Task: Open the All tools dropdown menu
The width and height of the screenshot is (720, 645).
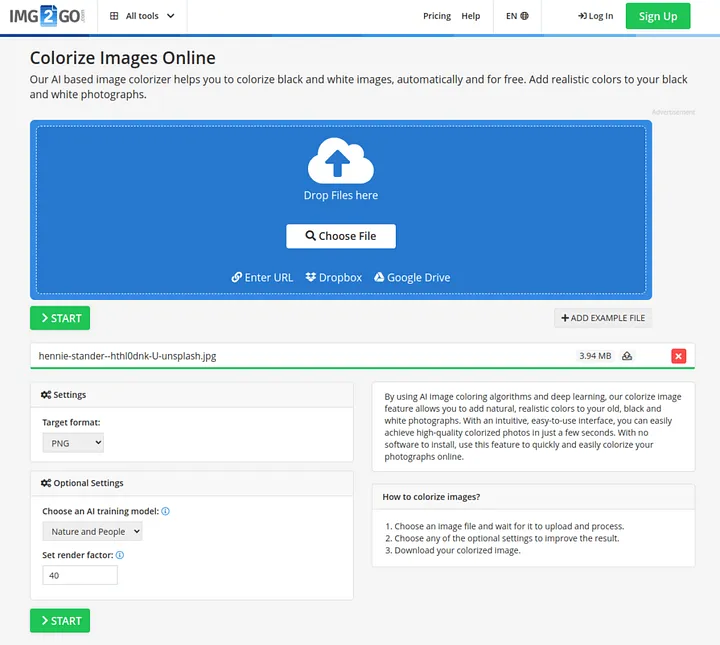Action: coord(142,16)
